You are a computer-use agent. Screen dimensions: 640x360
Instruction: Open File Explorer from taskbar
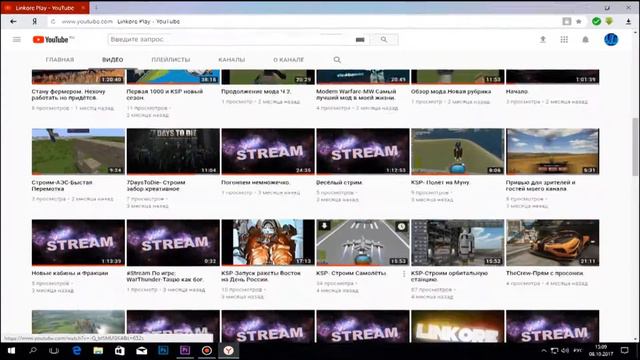point(98,351)
